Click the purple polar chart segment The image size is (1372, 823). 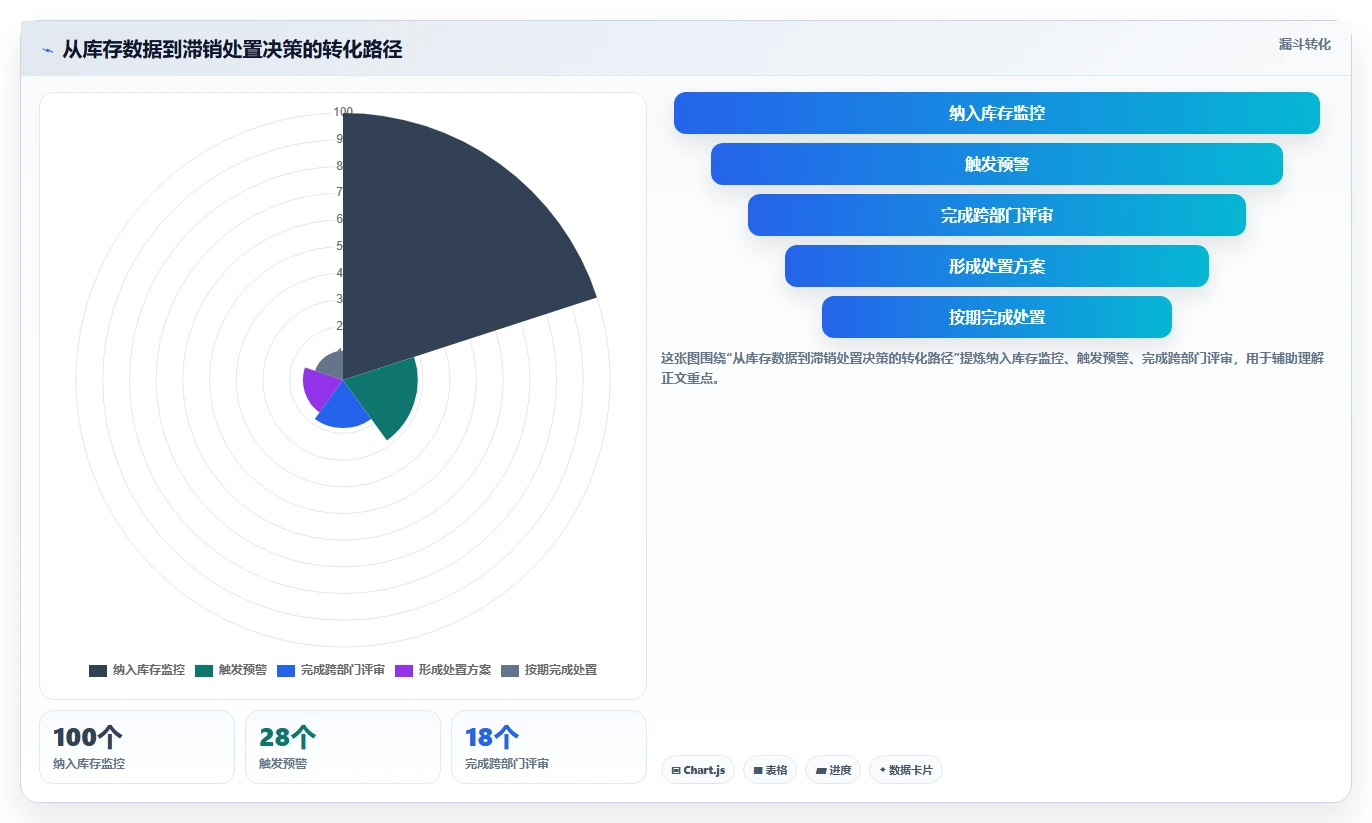click(322, 387)
